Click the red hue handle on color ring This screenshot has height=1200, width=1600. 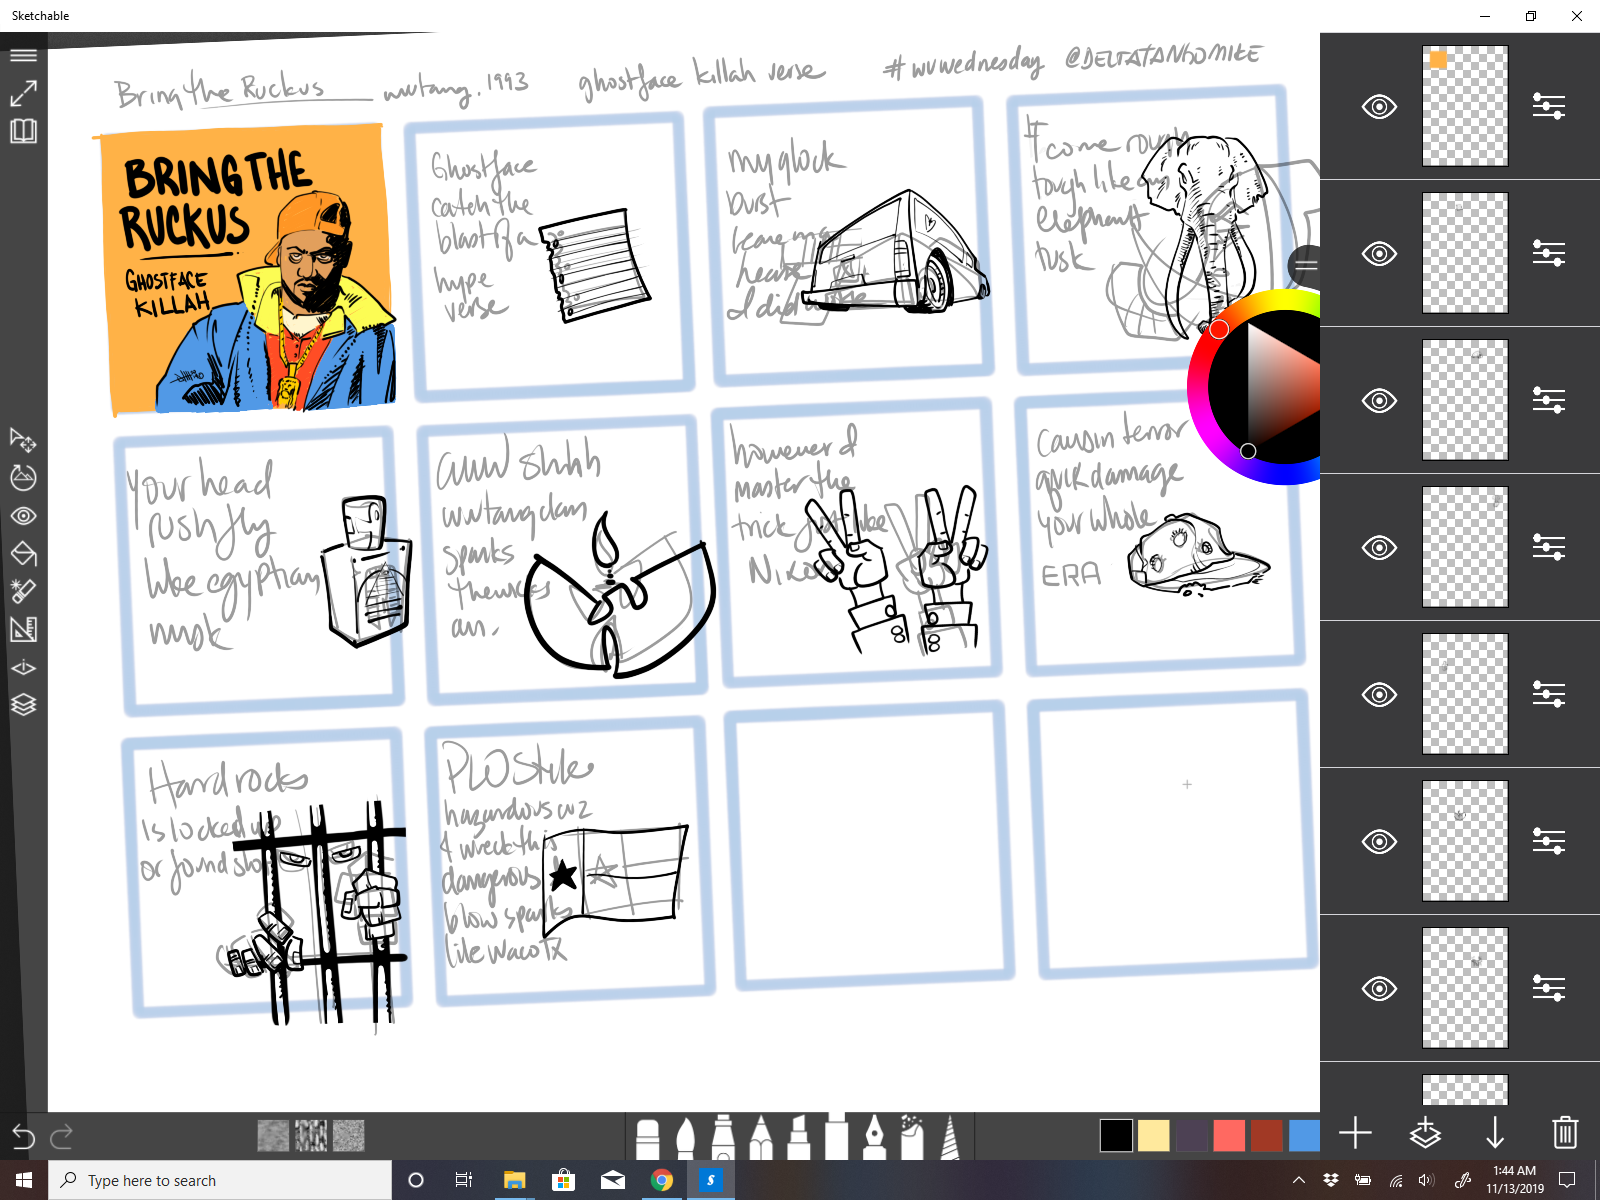coord(1219,329)
